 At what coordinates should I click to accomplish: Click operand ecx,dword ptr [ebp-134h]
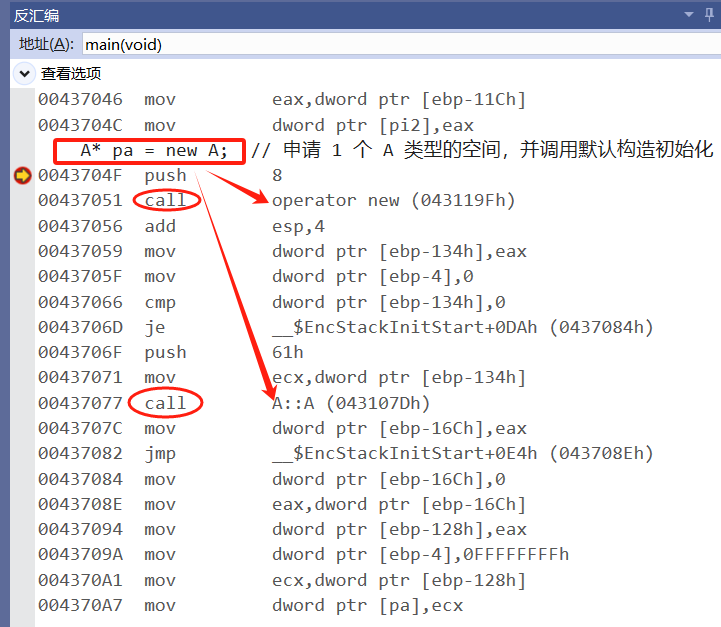pyautogui.click(x=399, y=378)
